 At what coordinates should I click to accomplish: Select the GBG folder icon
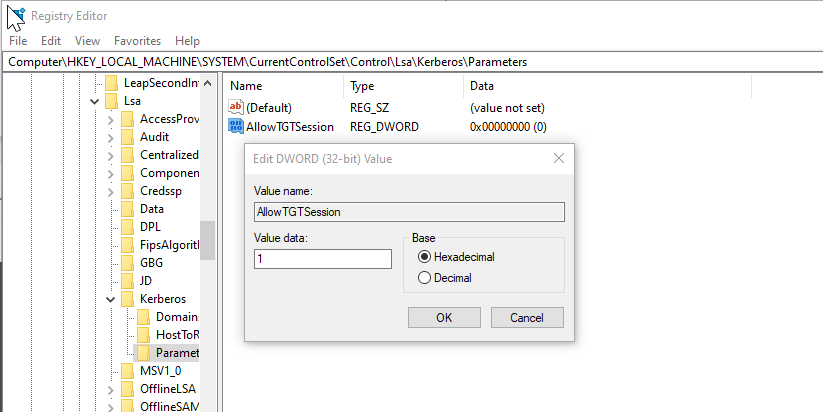coord(128,263)
